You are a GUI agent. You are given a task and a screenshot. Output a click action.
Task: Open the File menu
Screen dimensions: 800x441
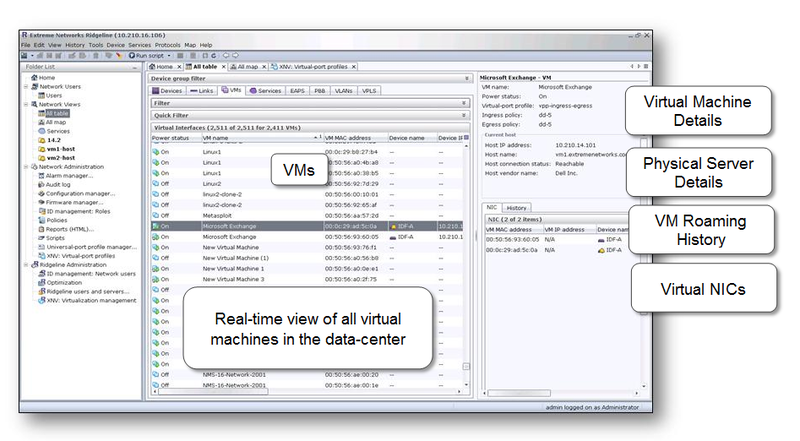click(x=26, y=45)
